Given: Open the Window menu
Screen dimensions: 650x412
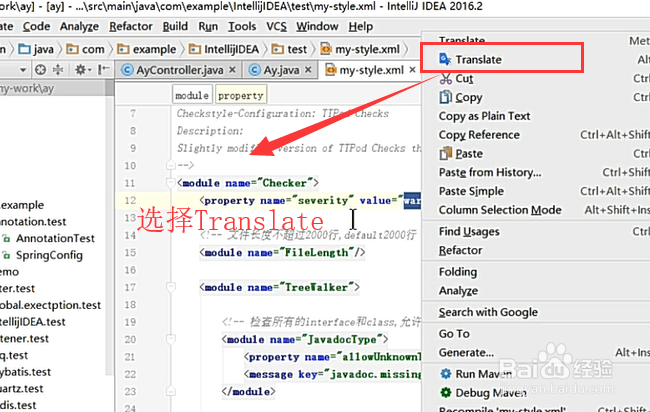Looking at the screenshot, I should point(317,27).
